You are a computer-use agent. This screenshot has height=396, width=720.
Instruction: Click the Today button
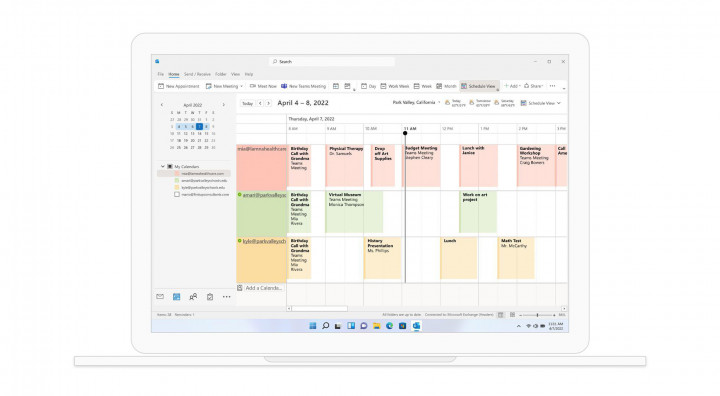point(248,103)
